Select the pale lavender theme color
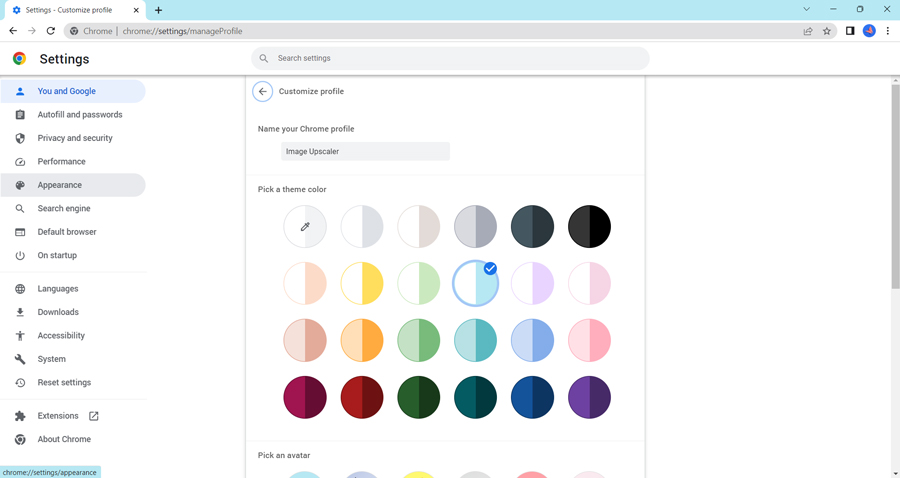The image size is (900, 478). (532, 283)
